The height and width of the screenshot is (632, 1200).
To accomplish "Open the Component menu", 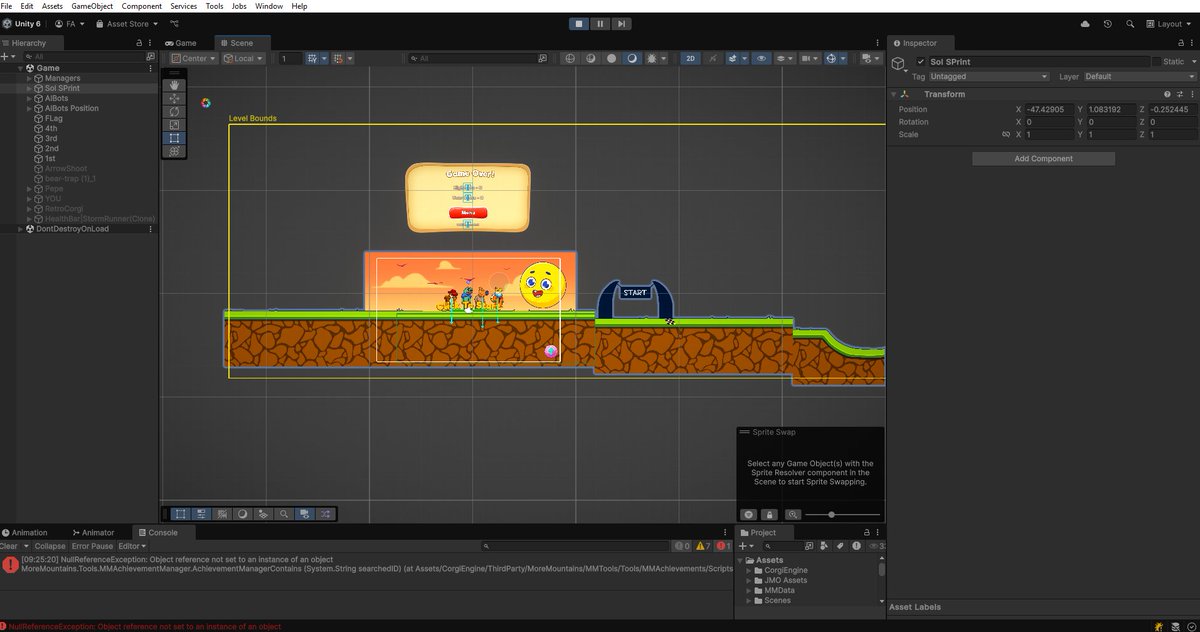I will click(142, 6).
